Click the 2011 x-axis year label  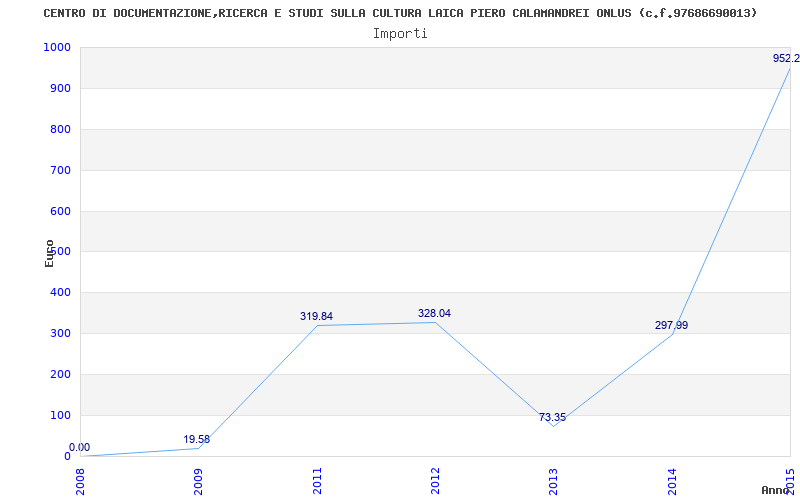(317, 481)
